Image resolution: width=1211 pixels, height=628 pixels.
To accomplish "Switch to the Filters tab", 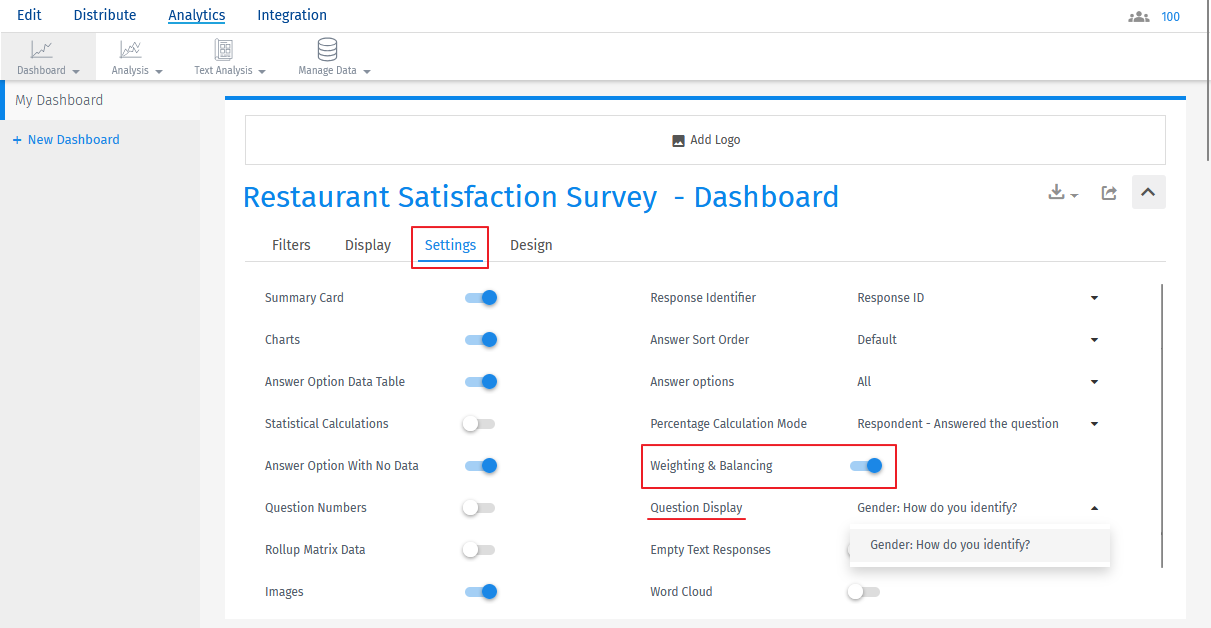I will tap(291, 245).
